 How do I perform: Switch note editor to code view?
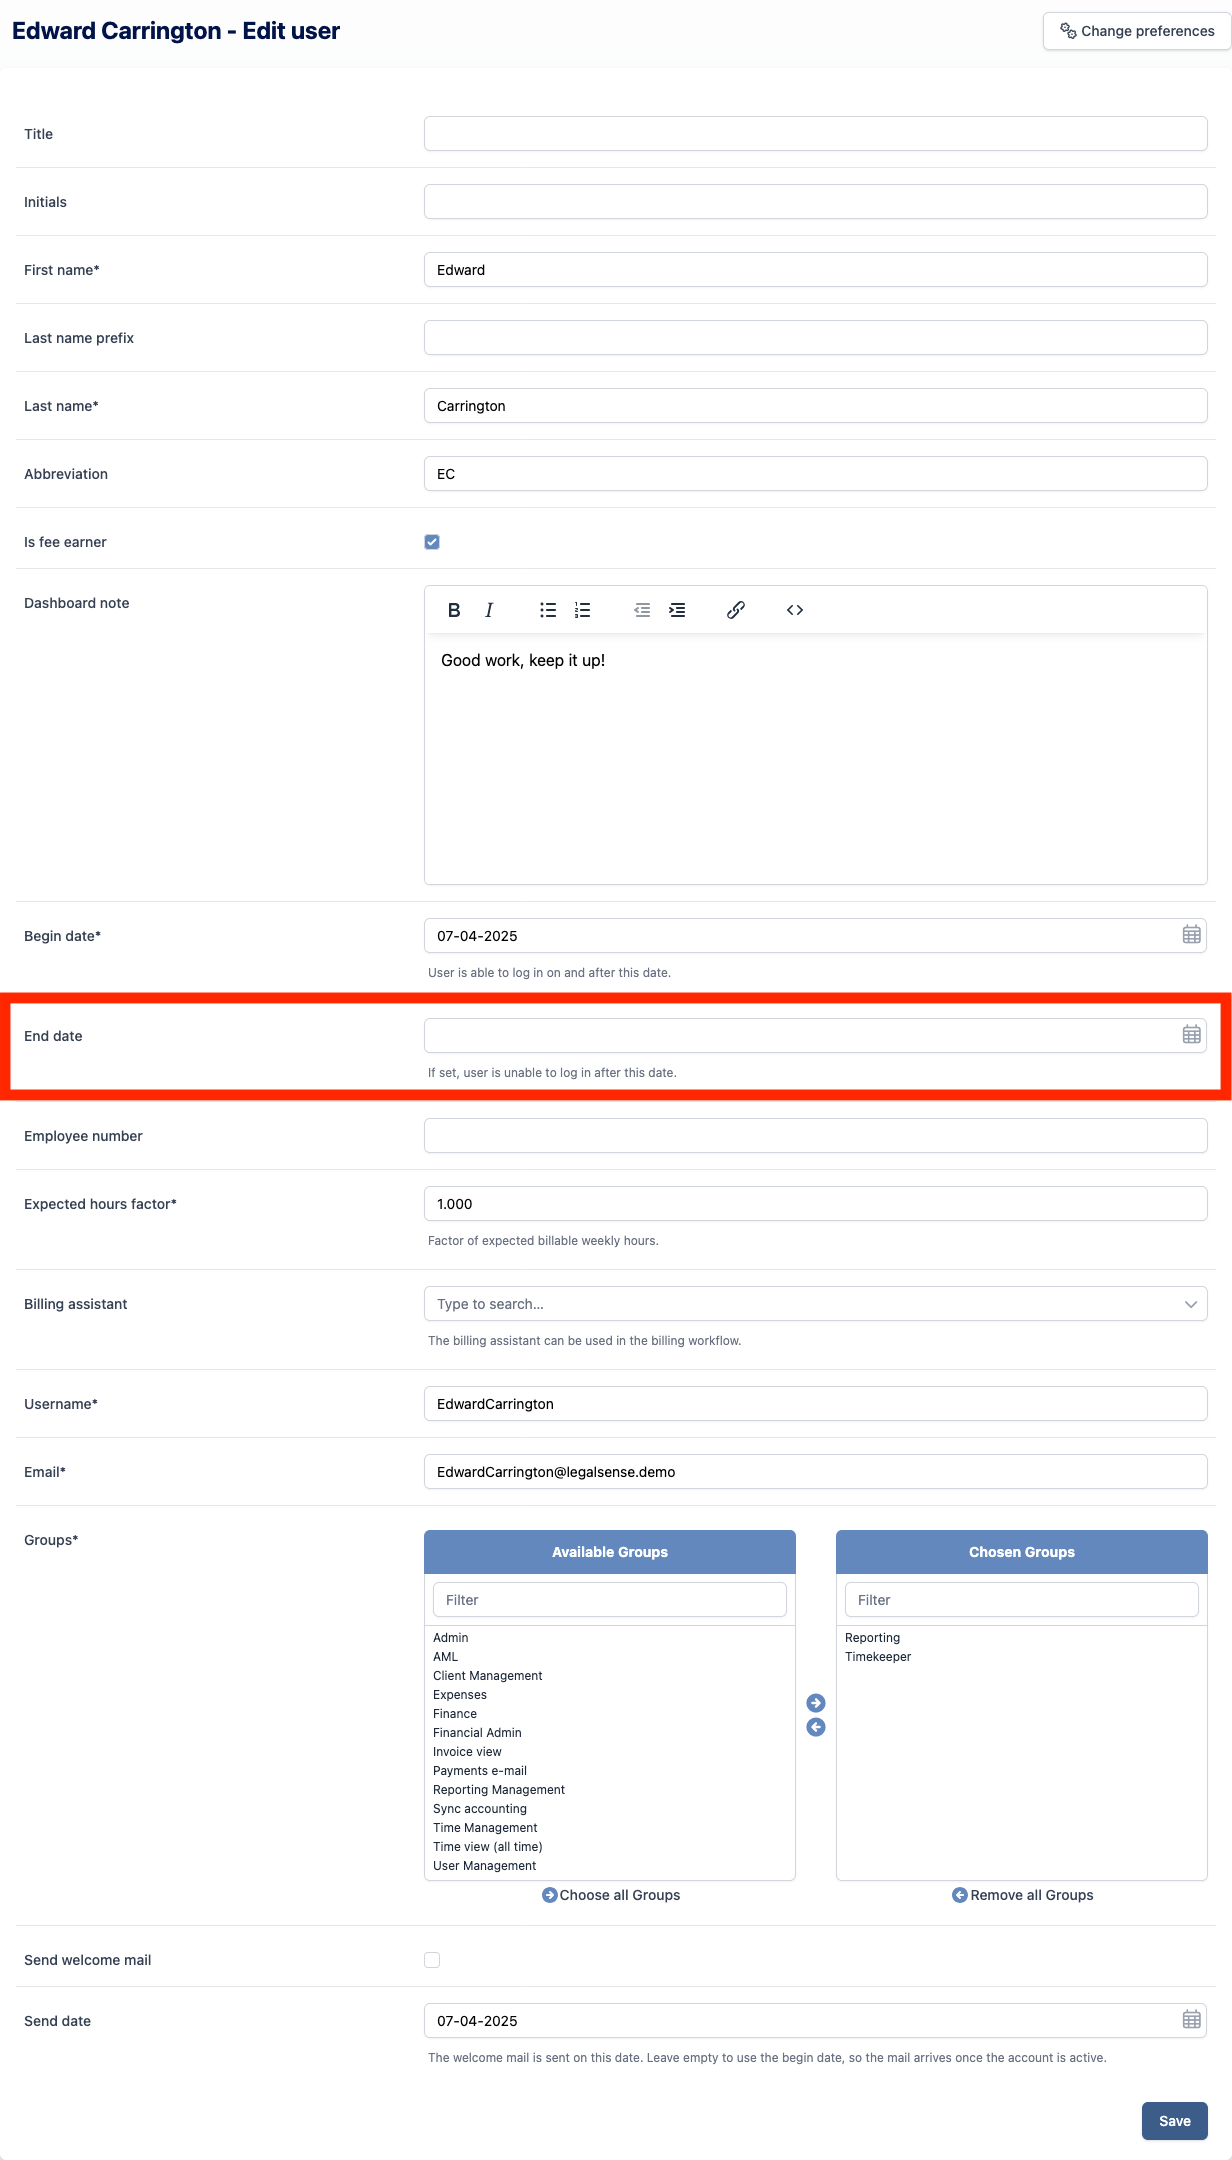(x=795, y=610)
